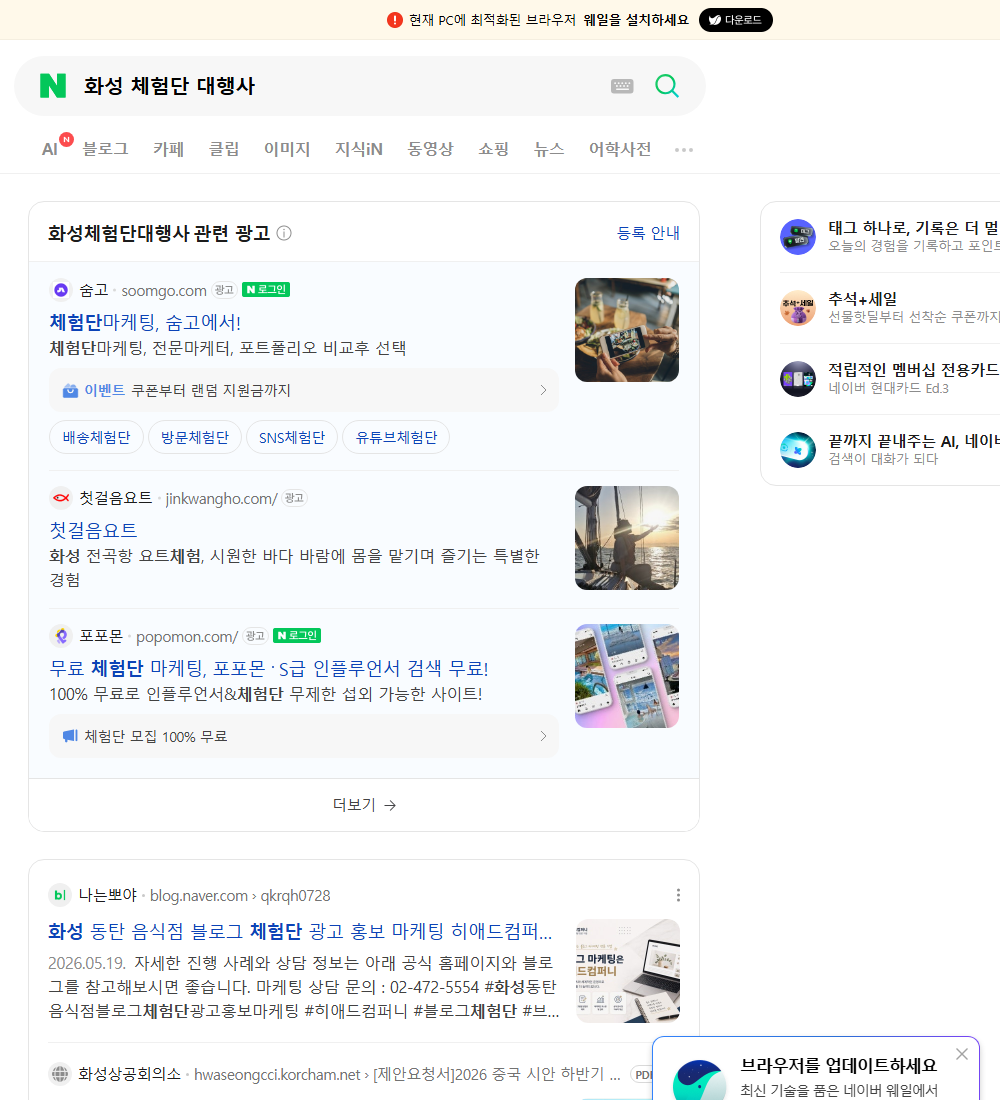
Task: Click the 포포몬 favicon icon
Action: [x=61, y=636]
